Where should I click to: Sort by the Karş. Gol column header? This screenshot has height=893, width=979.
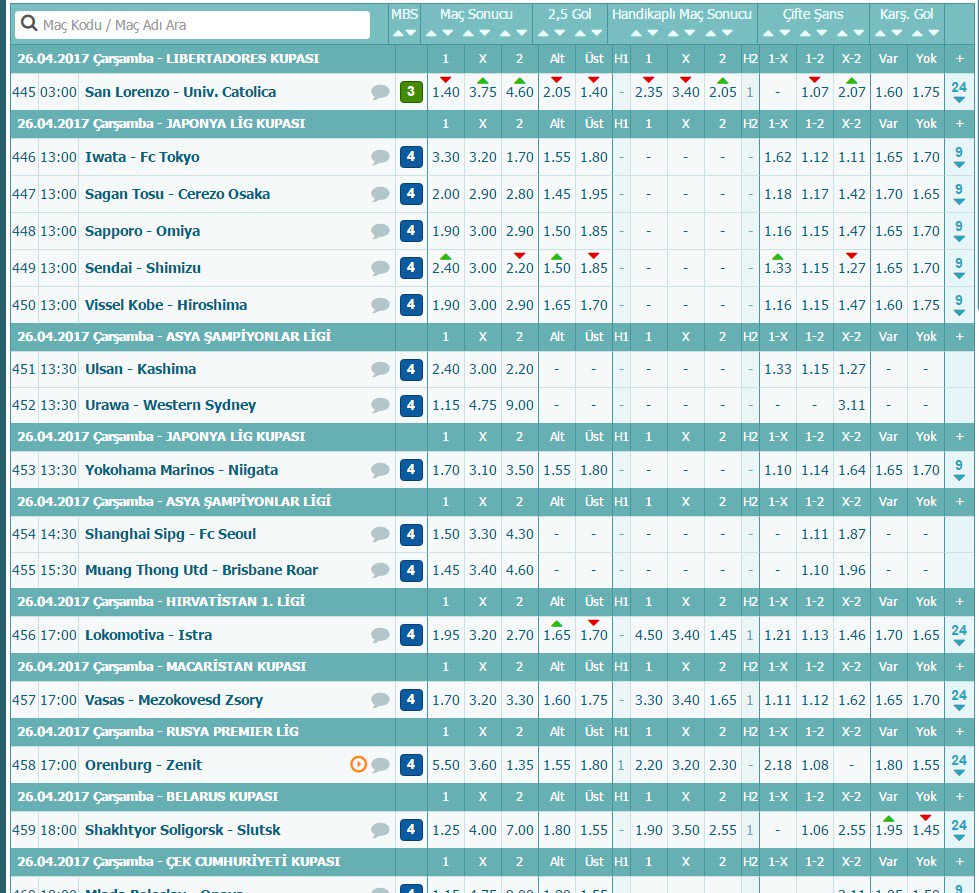[907, 14]
